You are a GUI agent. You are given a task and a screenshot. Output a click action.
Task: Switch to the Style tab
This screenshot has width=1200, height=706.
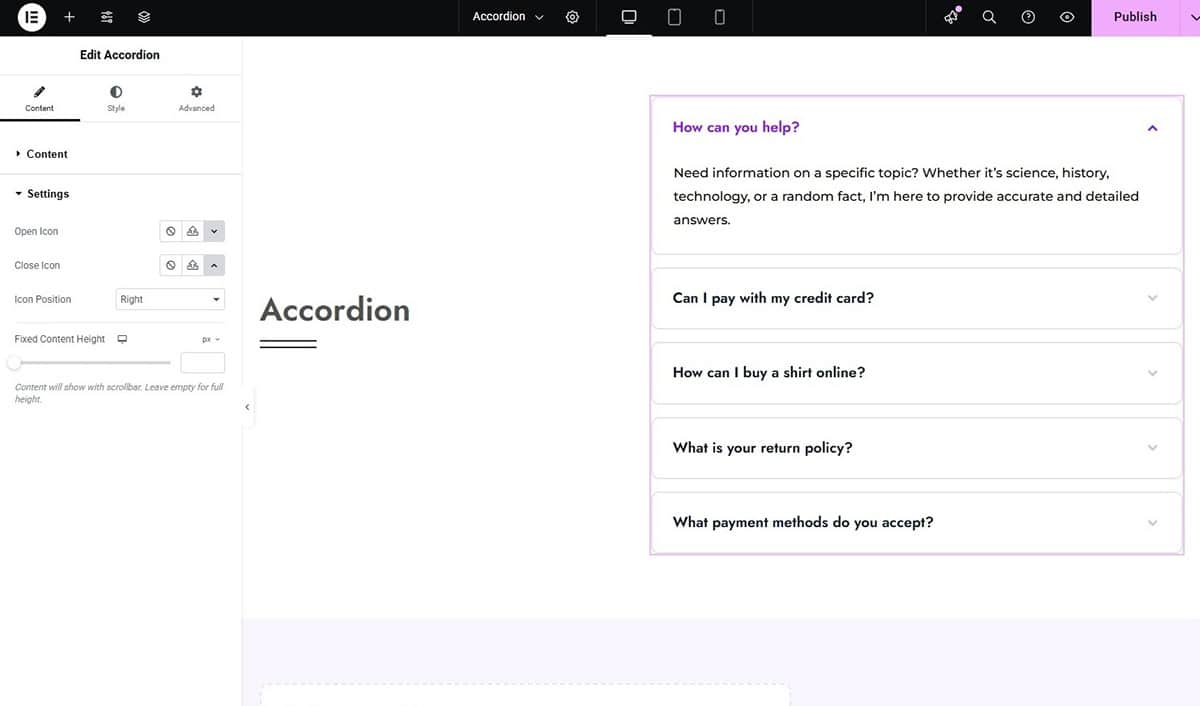click(x=116, y=98)
